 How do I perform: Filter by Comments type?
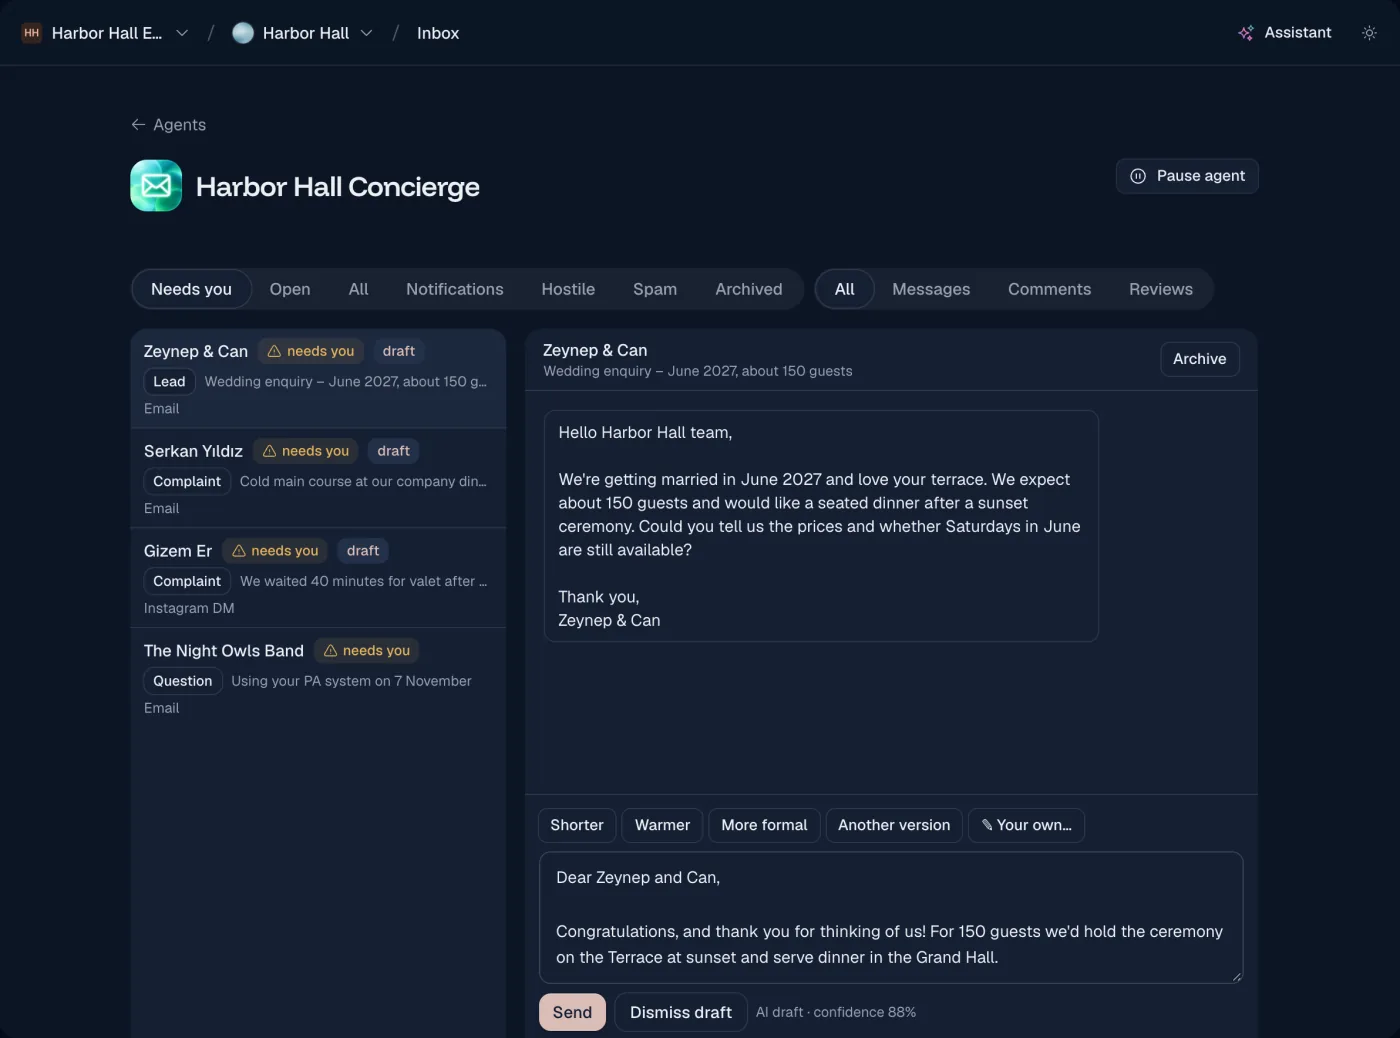[1049, 289]
